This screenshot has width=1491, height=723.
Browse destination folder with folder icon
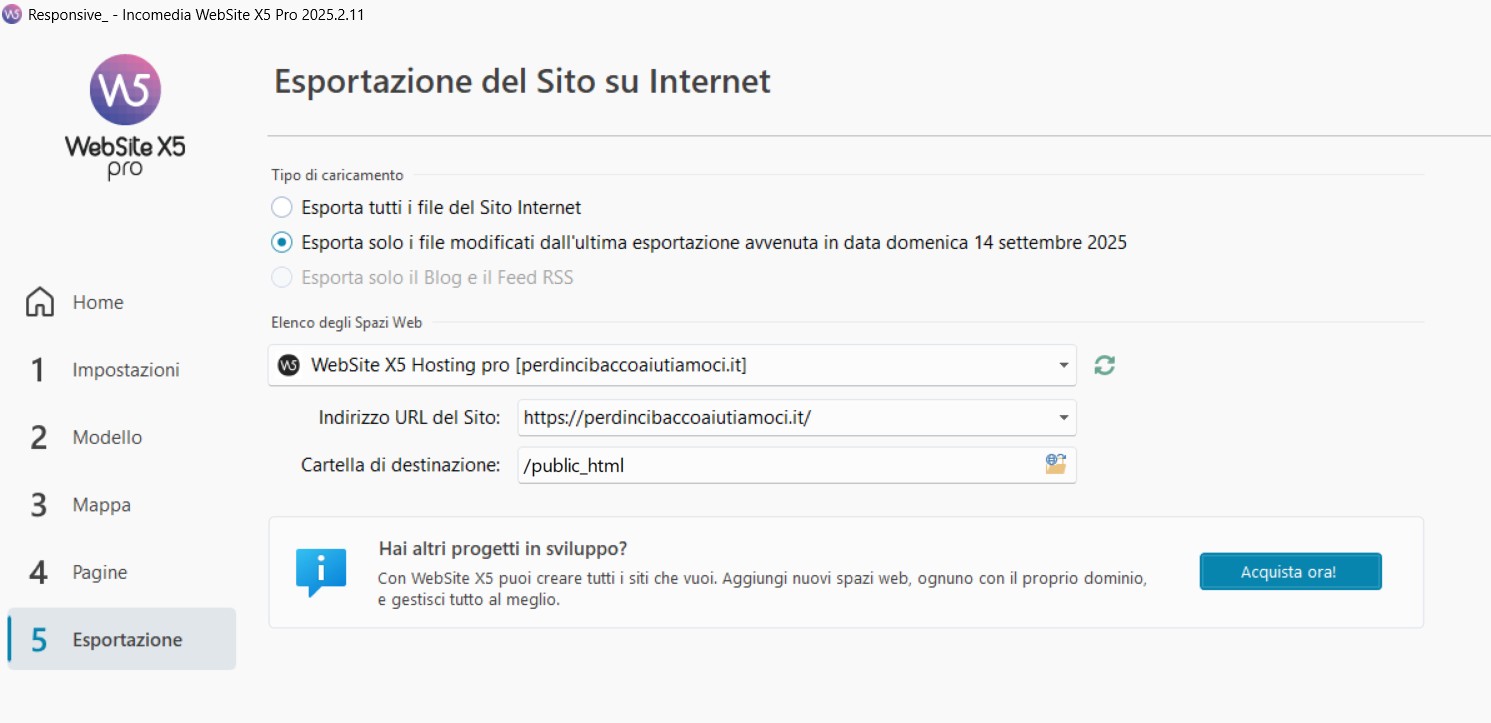tap(1055, 464)
